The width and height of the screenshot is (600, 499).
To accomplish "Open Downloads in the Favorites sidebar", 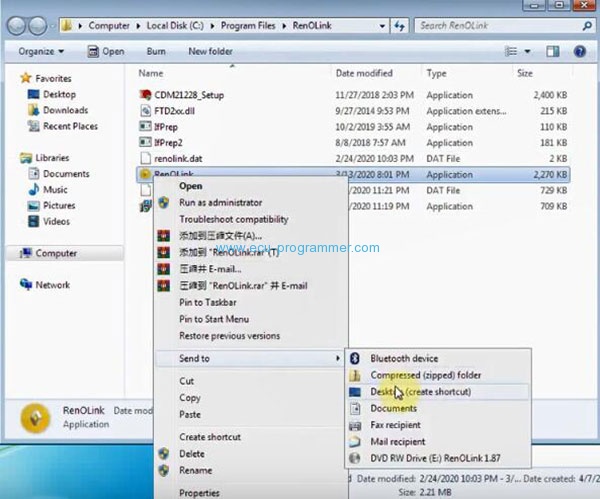I will [x=65, y=110].
